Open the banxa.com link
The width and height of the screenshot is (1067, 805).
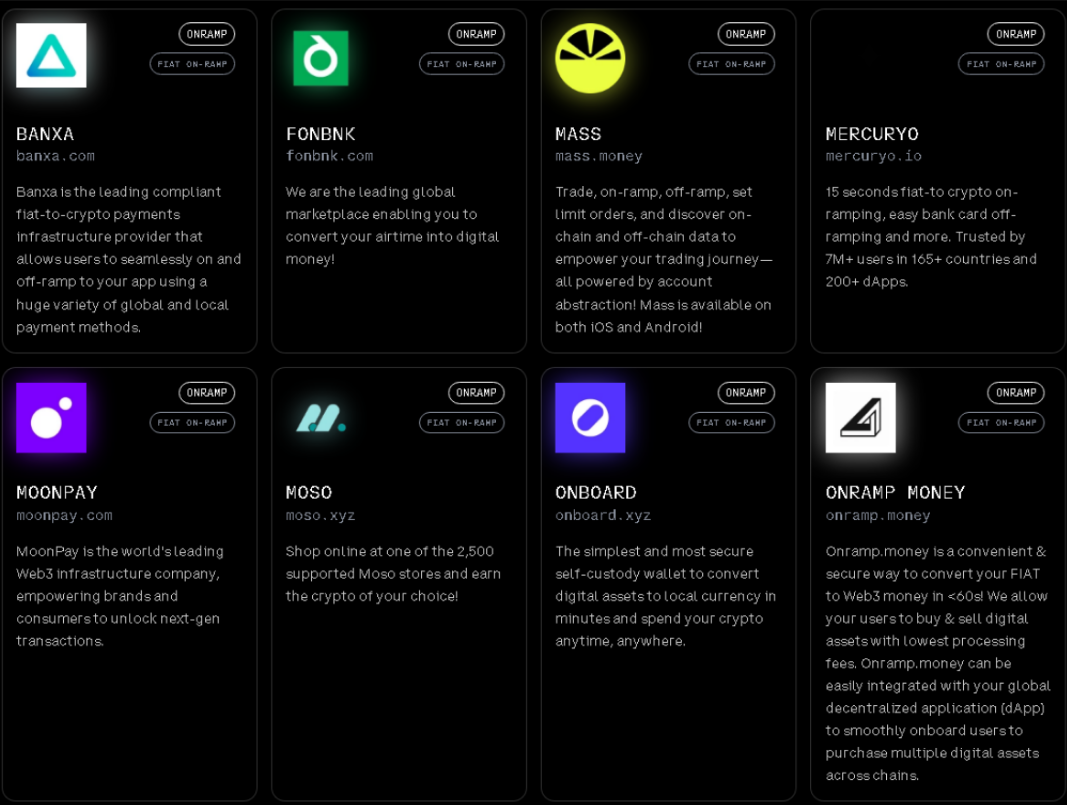pyautogui.click(x=55, y=156)
